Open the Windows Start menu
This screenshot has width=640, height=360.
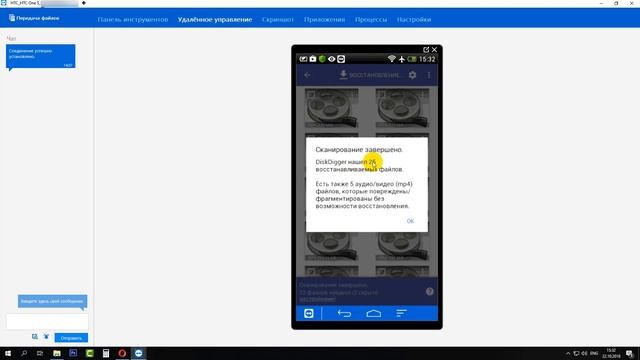click(x=8, y=353)
